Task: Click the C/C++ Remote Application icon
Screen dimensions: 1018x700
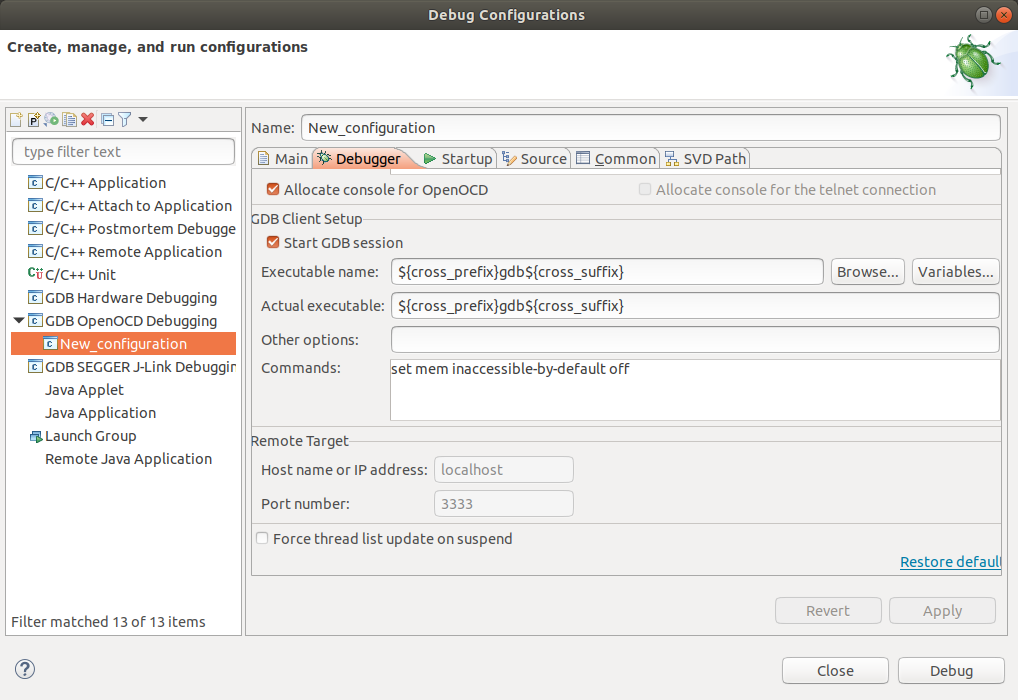Action: coord(35,251)
